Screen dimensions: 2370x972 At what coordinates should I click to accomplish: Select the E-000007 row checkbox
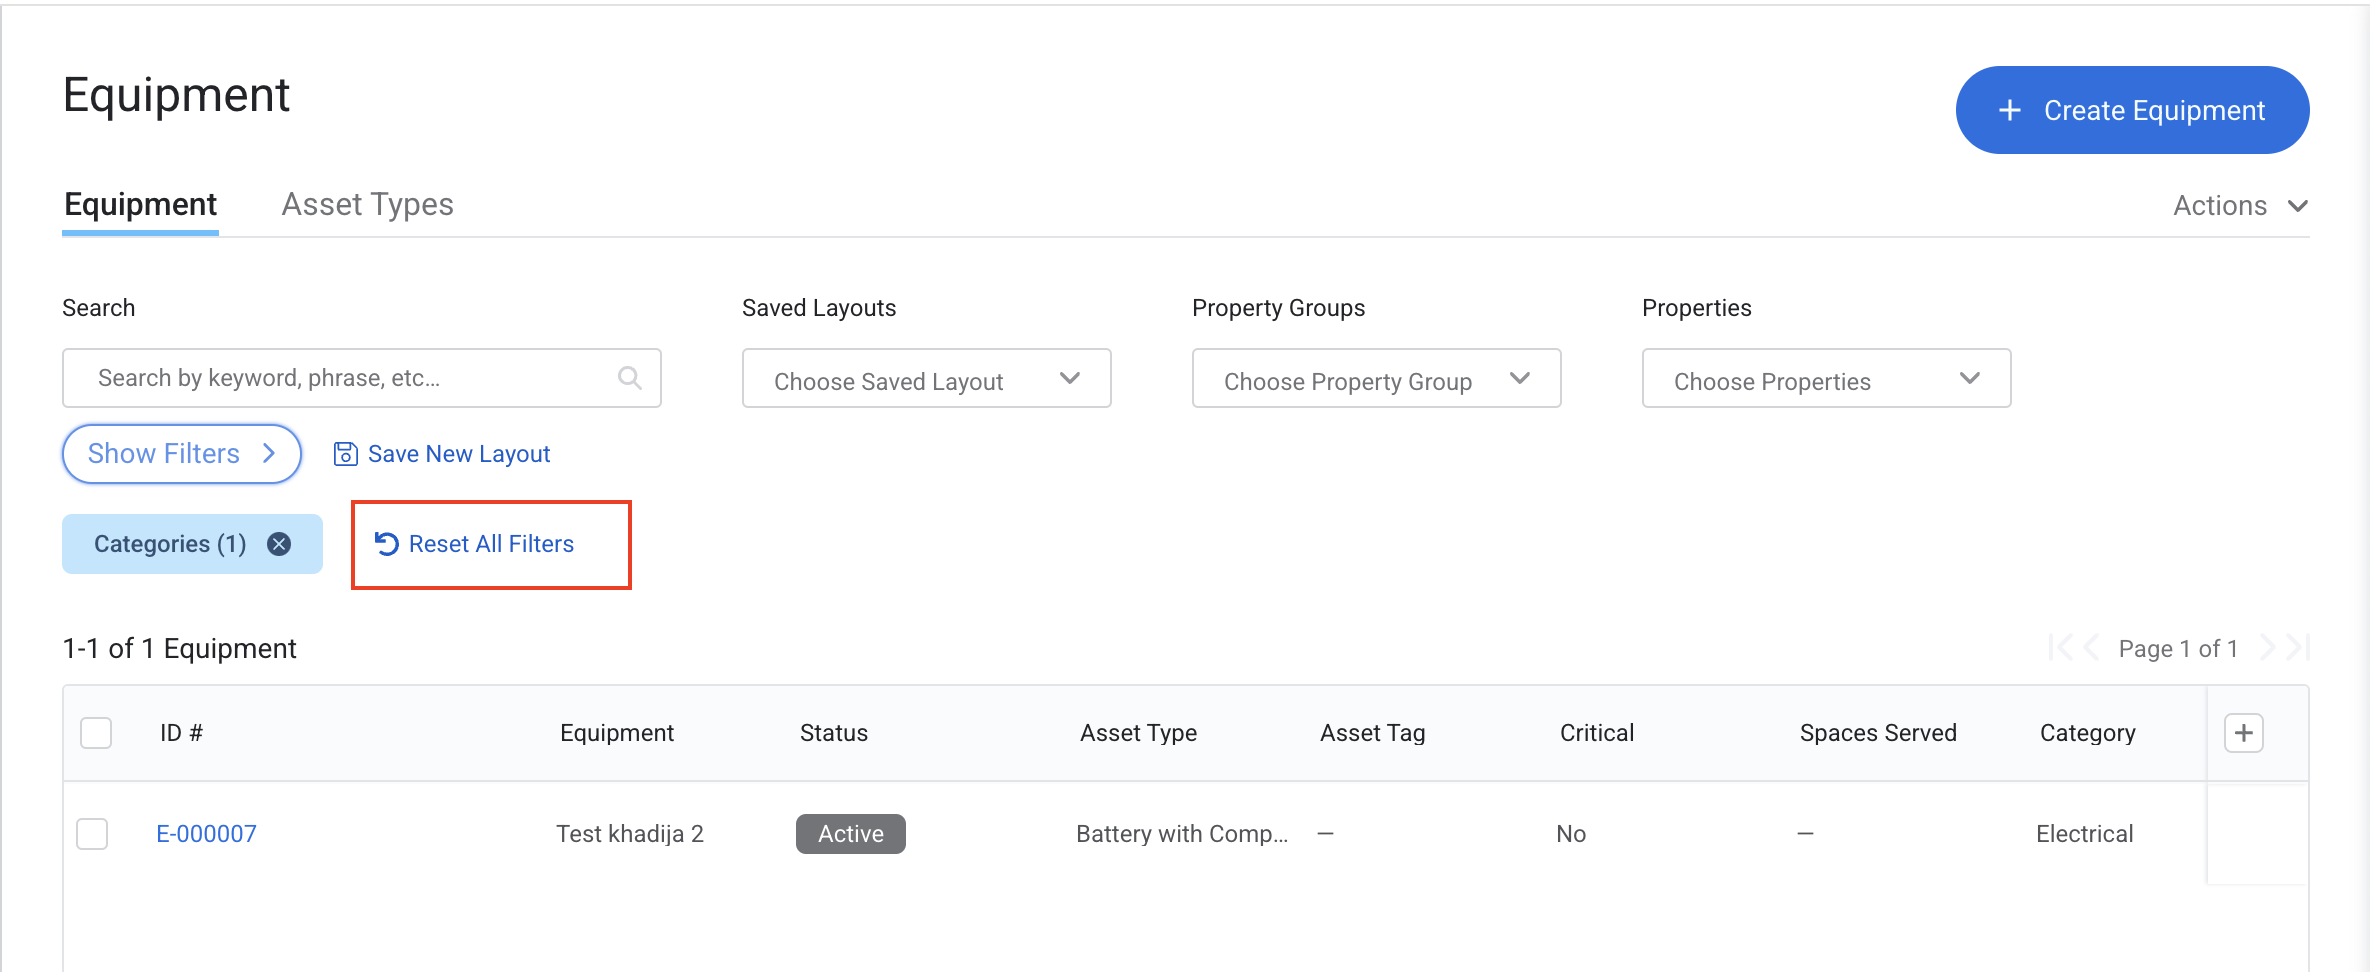[93, 834]
